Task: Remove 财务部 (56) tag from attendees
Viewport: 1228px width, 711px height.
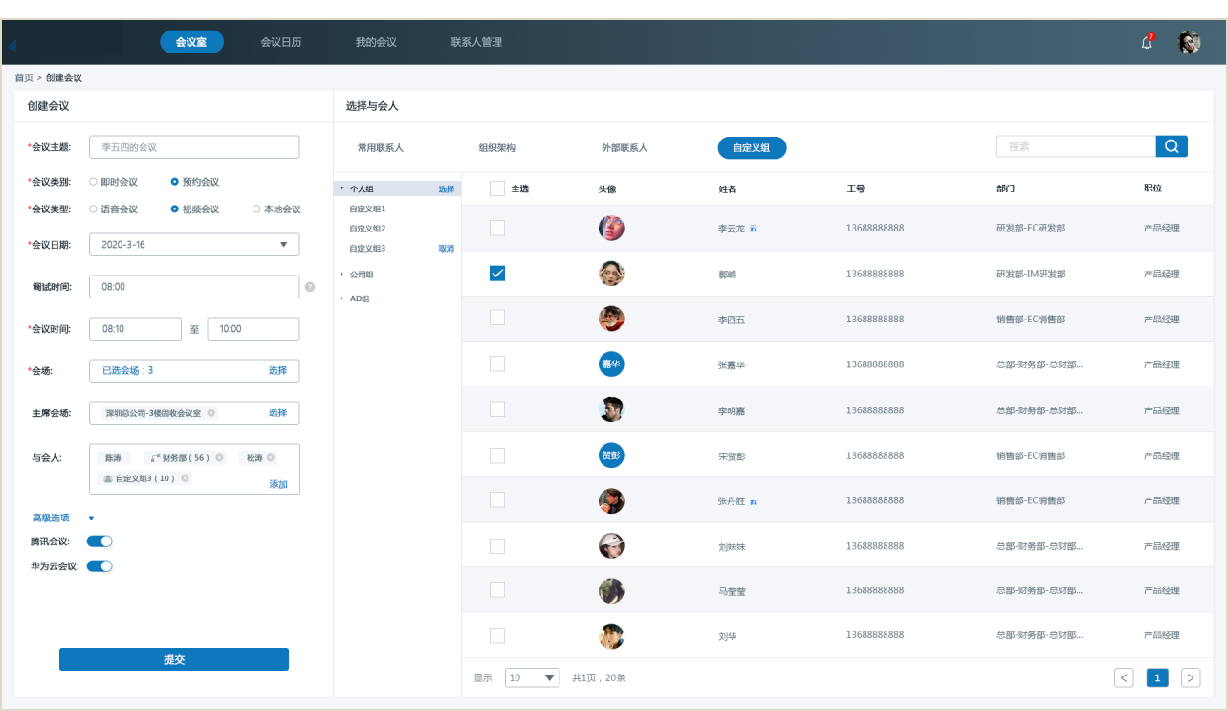Action: (219, 458)
